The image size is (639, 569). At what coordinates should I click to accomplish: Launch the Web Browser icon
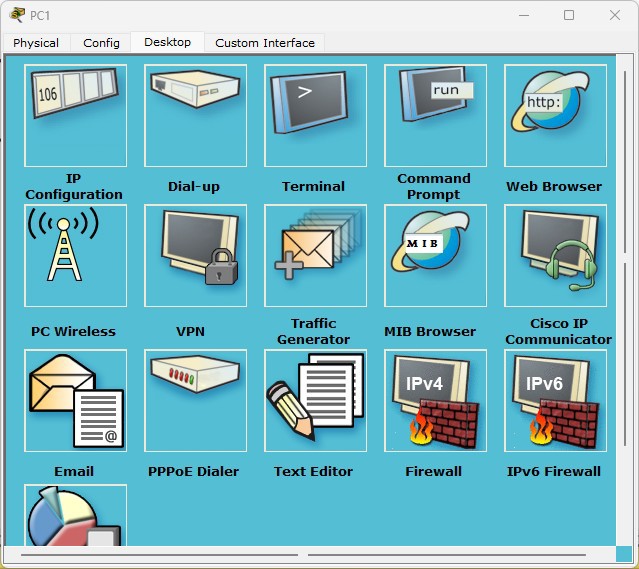(555, 115)
